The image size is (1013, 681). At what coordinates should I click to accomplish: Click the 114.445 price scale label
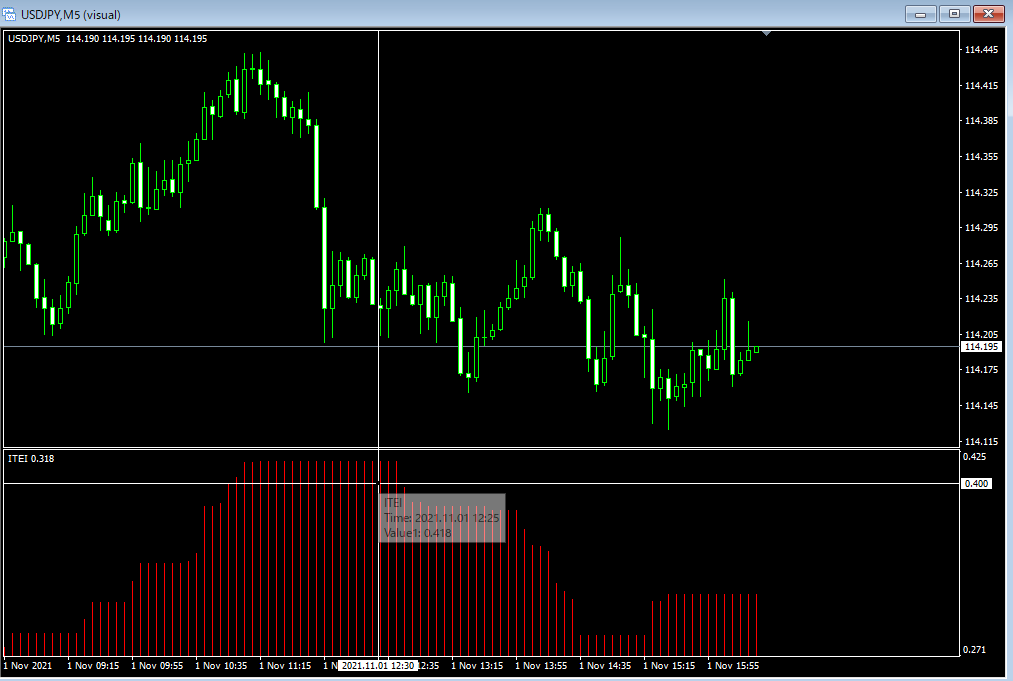click(980, 50)
